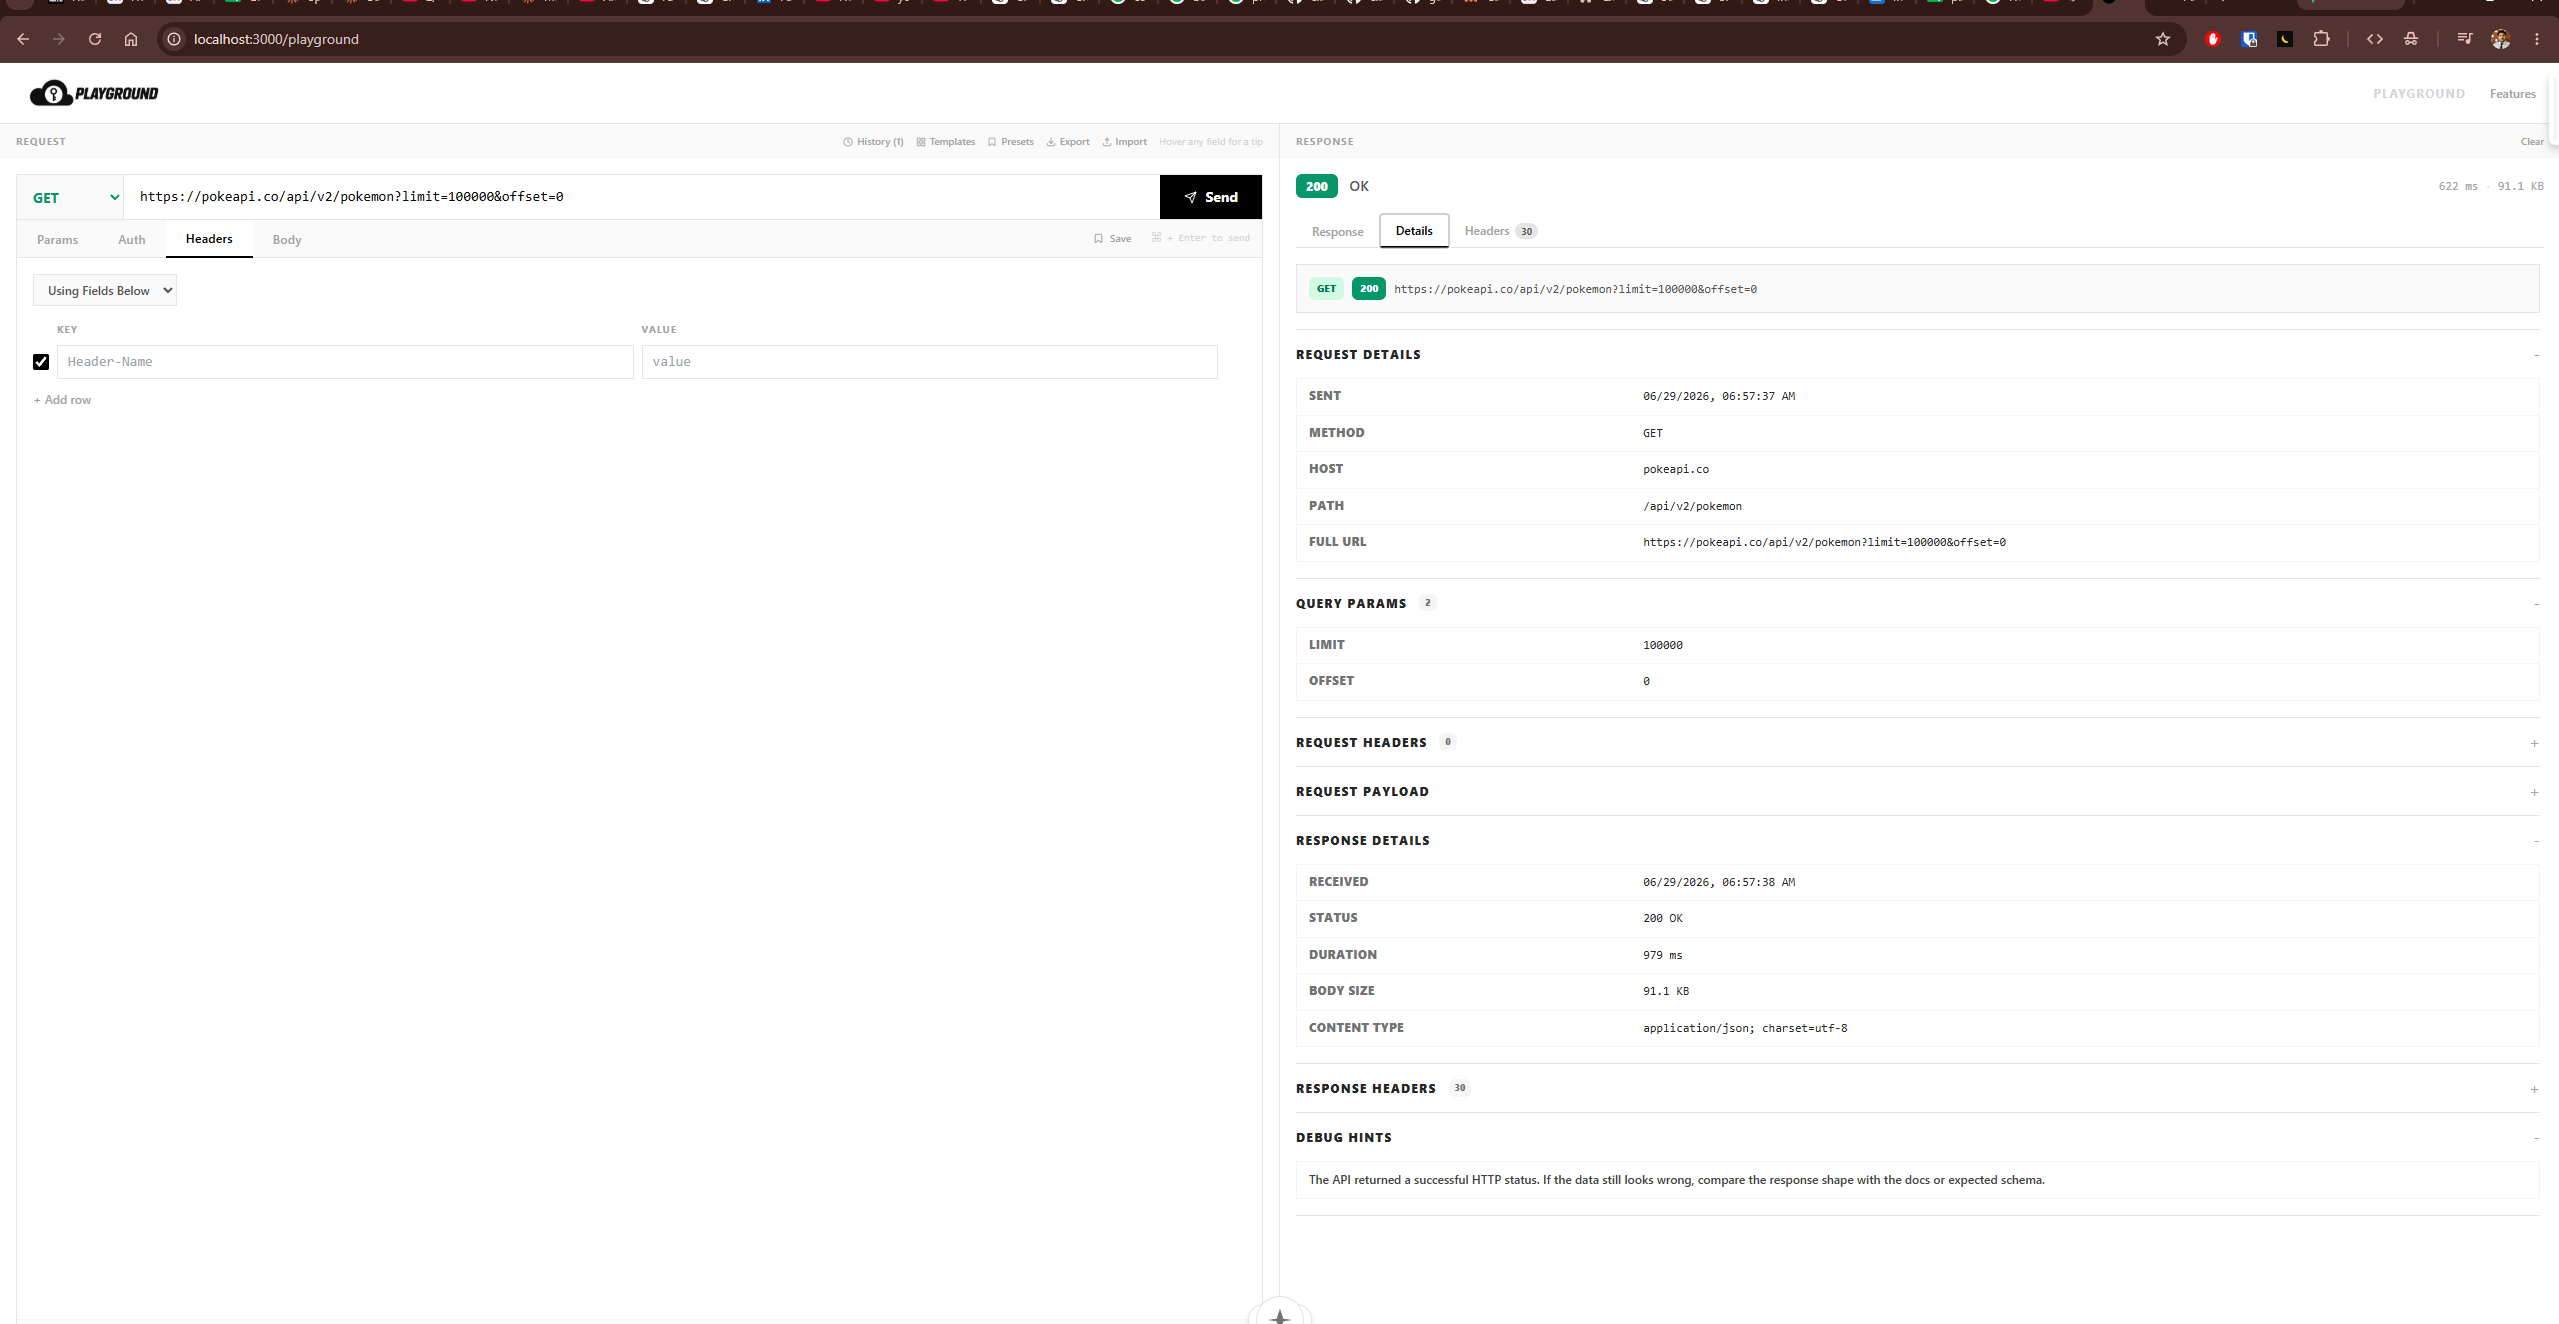
Task: Open the browser profile avatar
Action: 2500,39
